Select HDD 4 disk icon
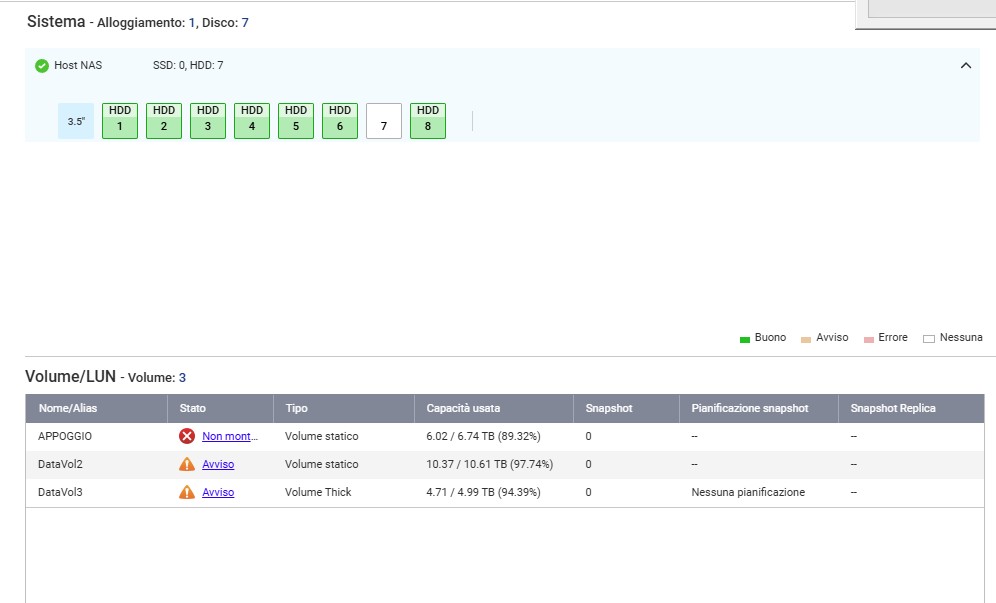 point(252,120)
